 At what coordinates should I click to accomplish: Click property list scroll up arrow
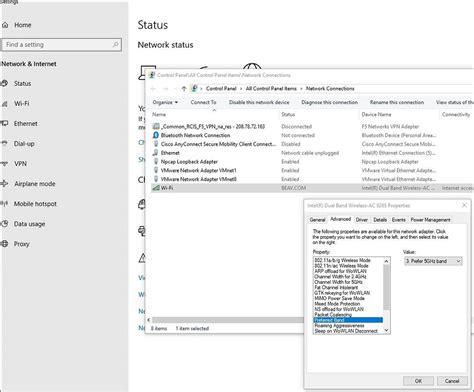(x=386, y=261)
